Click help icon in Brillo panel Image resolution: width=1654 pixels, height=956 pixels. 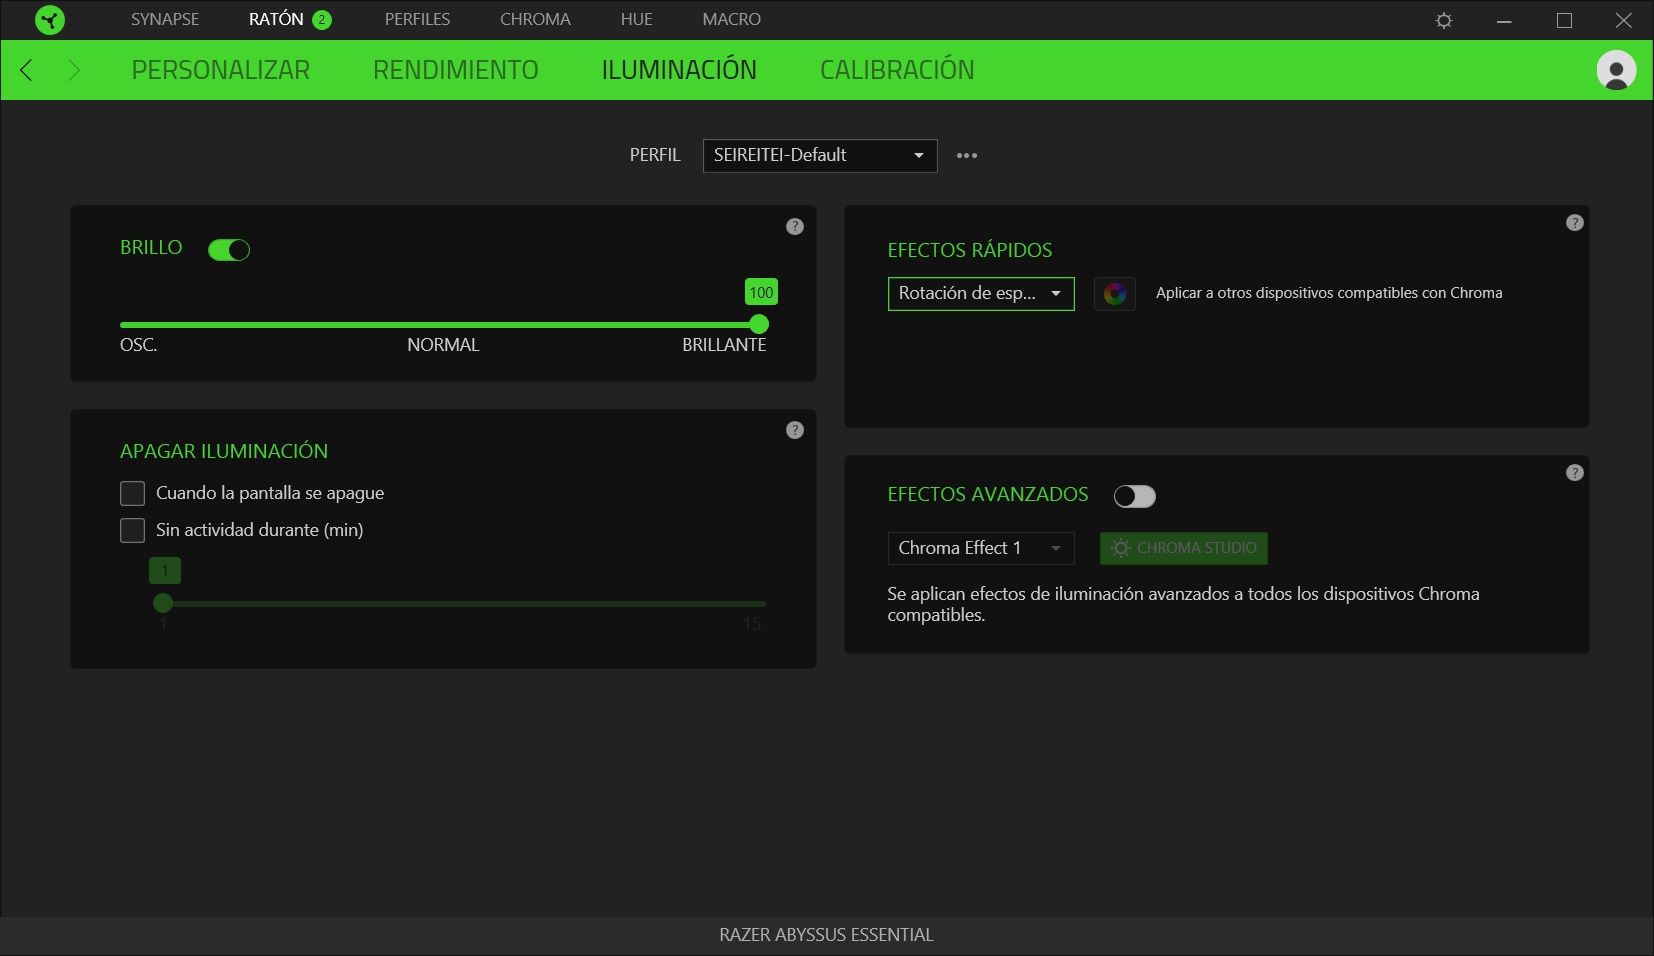point(795,227)
